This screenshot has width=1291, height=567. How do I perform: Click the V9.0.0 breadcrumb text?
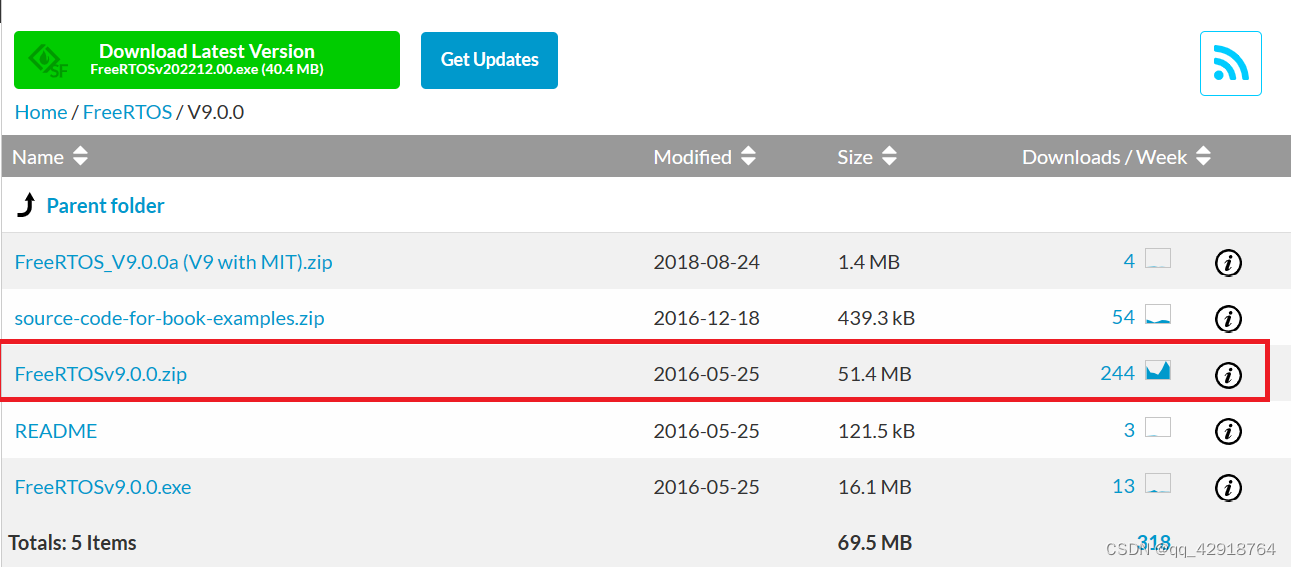214,112
